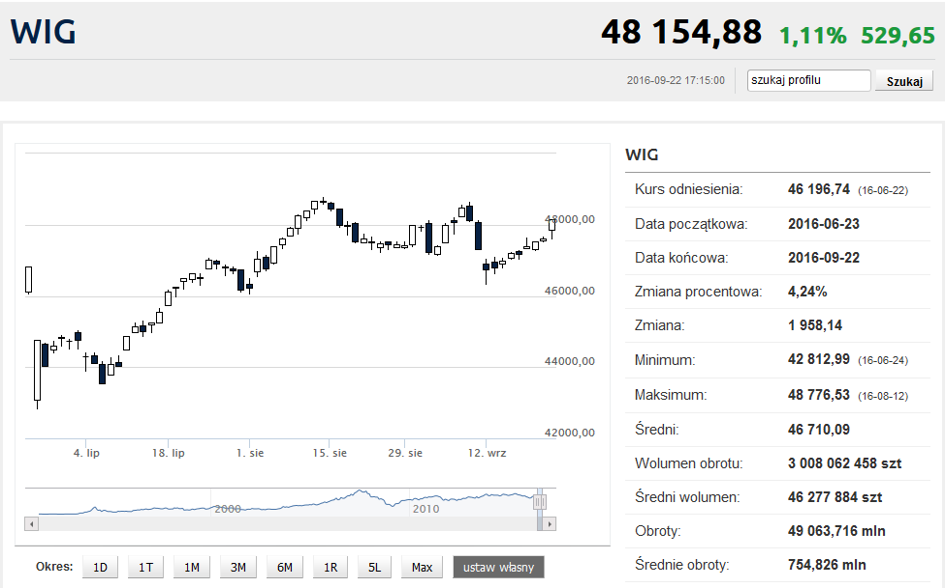Choose the 1R period option
Viewport: 945px width, 588px height.
pos(330,567)
